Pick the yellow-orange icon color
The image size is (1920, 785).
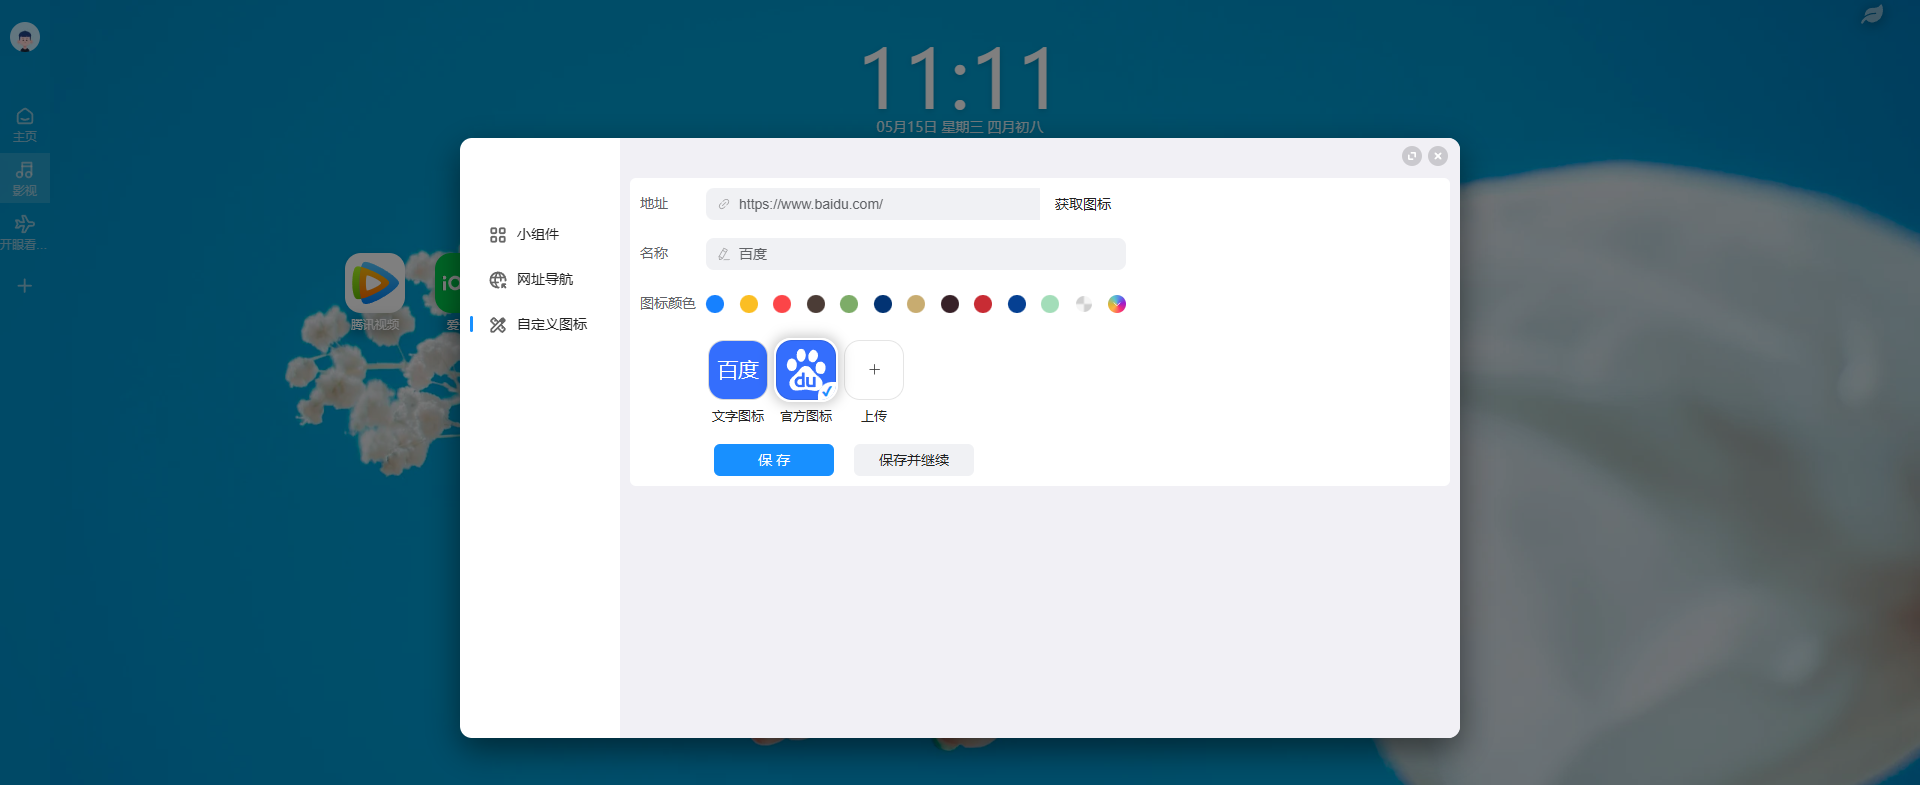[x=749, y=304]
